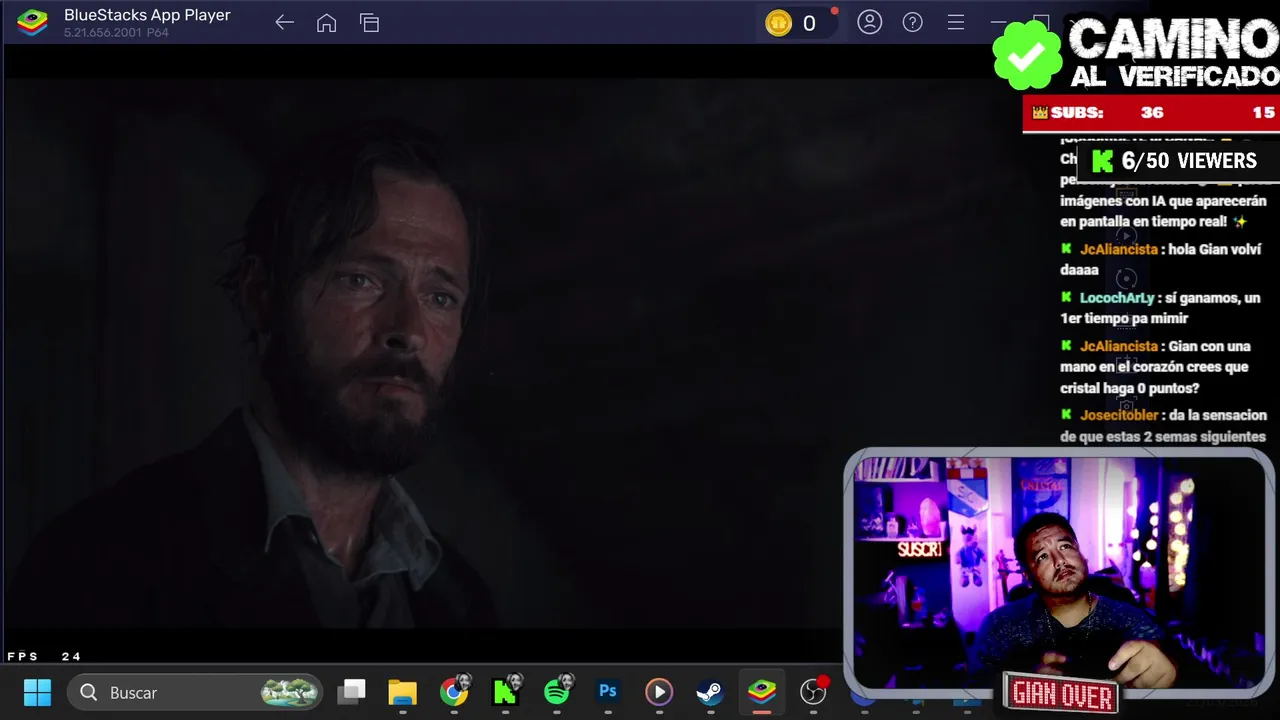Open OBS Studio from the taskbar
The width and height of the screenshot is (1280, 720).
click(x=814, y=691)
